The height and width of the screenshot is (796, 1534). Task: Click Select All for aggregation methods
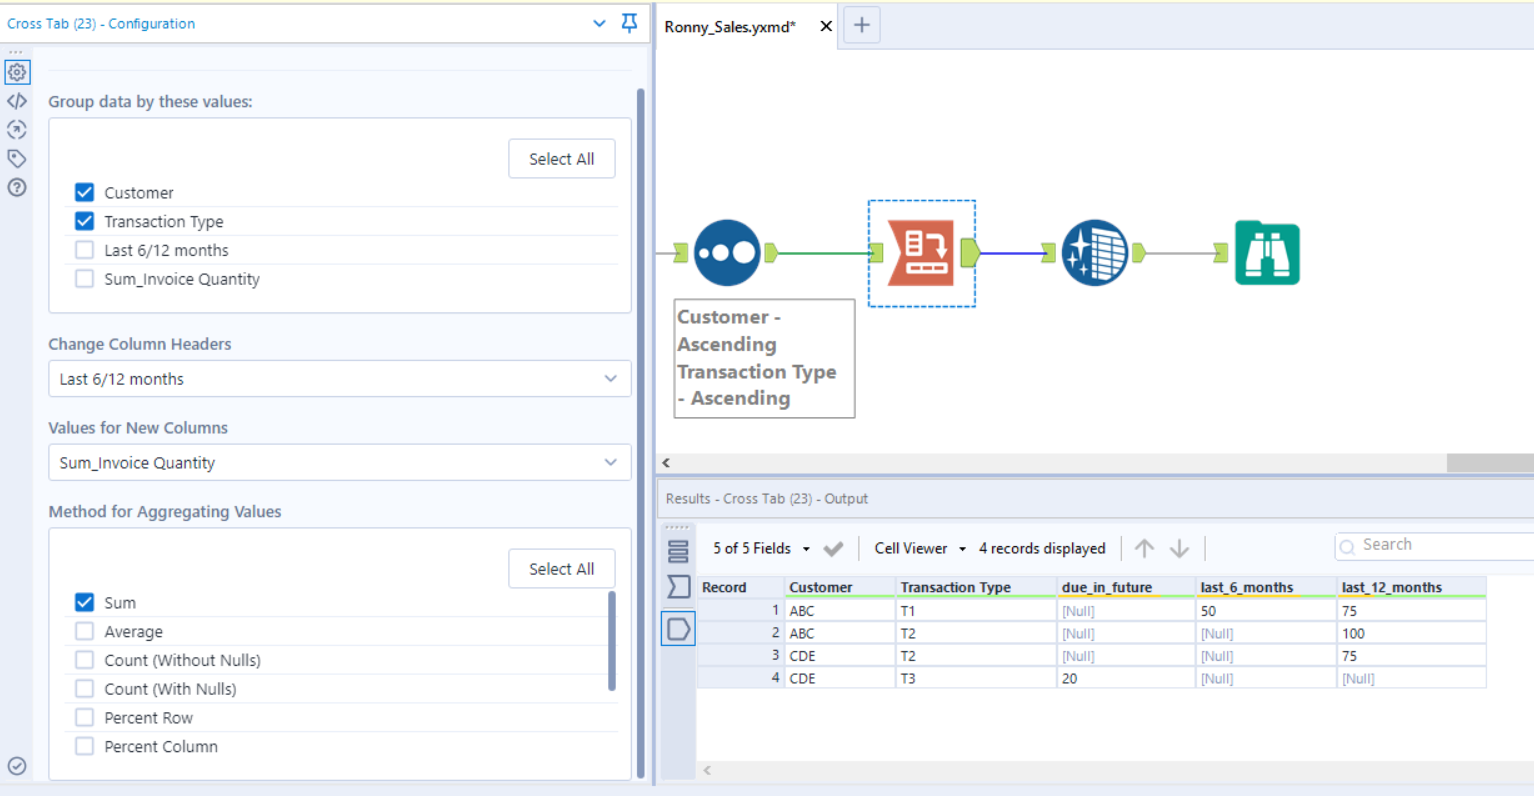click(561, 568)
